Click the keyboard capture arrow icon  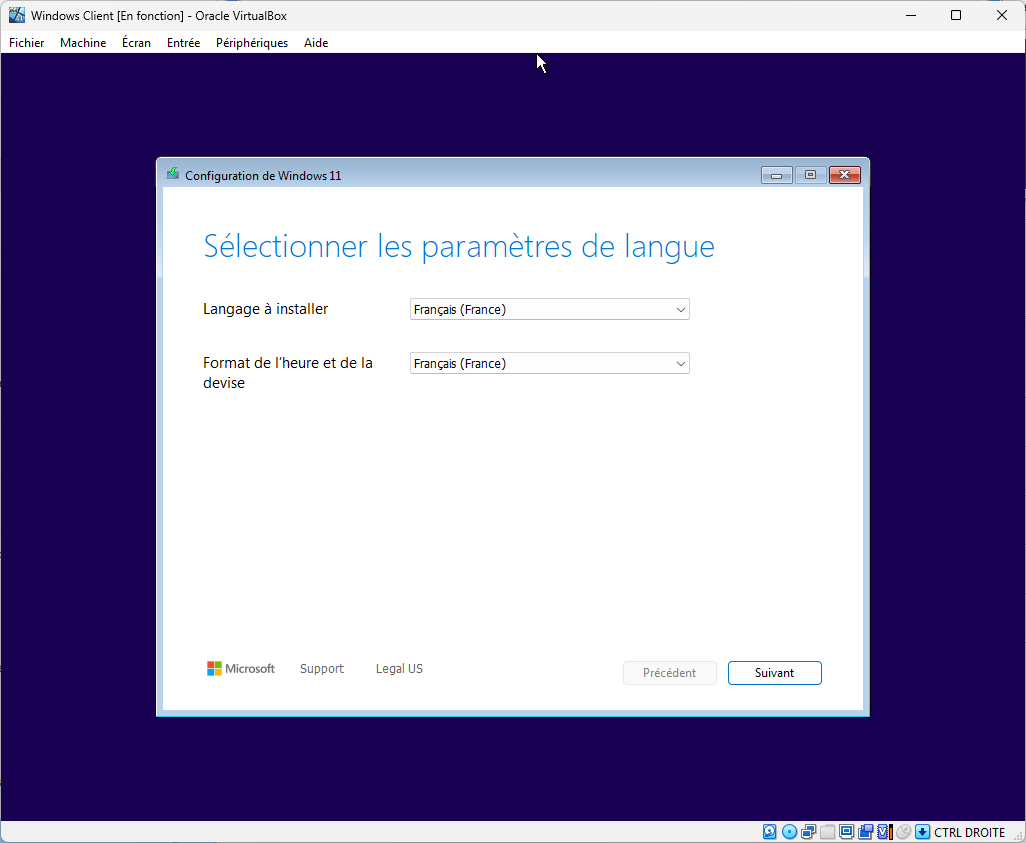click(922, 832)
